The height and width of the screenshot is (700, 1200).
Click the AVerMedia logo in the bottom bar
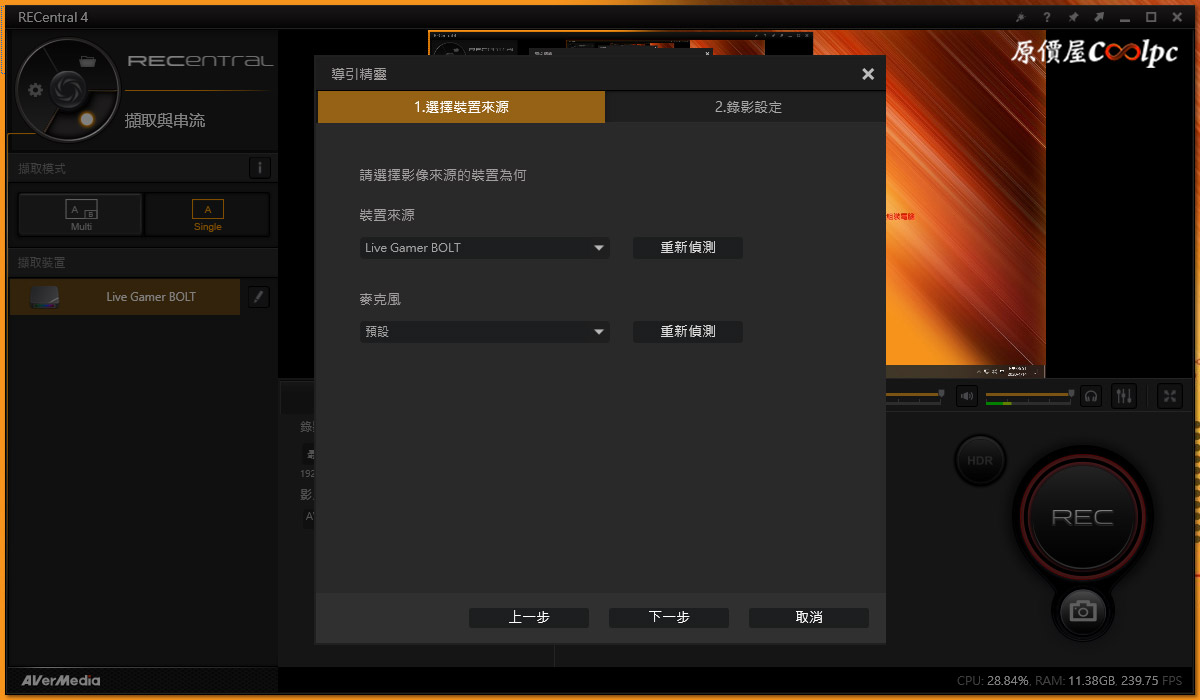point(61,681)
